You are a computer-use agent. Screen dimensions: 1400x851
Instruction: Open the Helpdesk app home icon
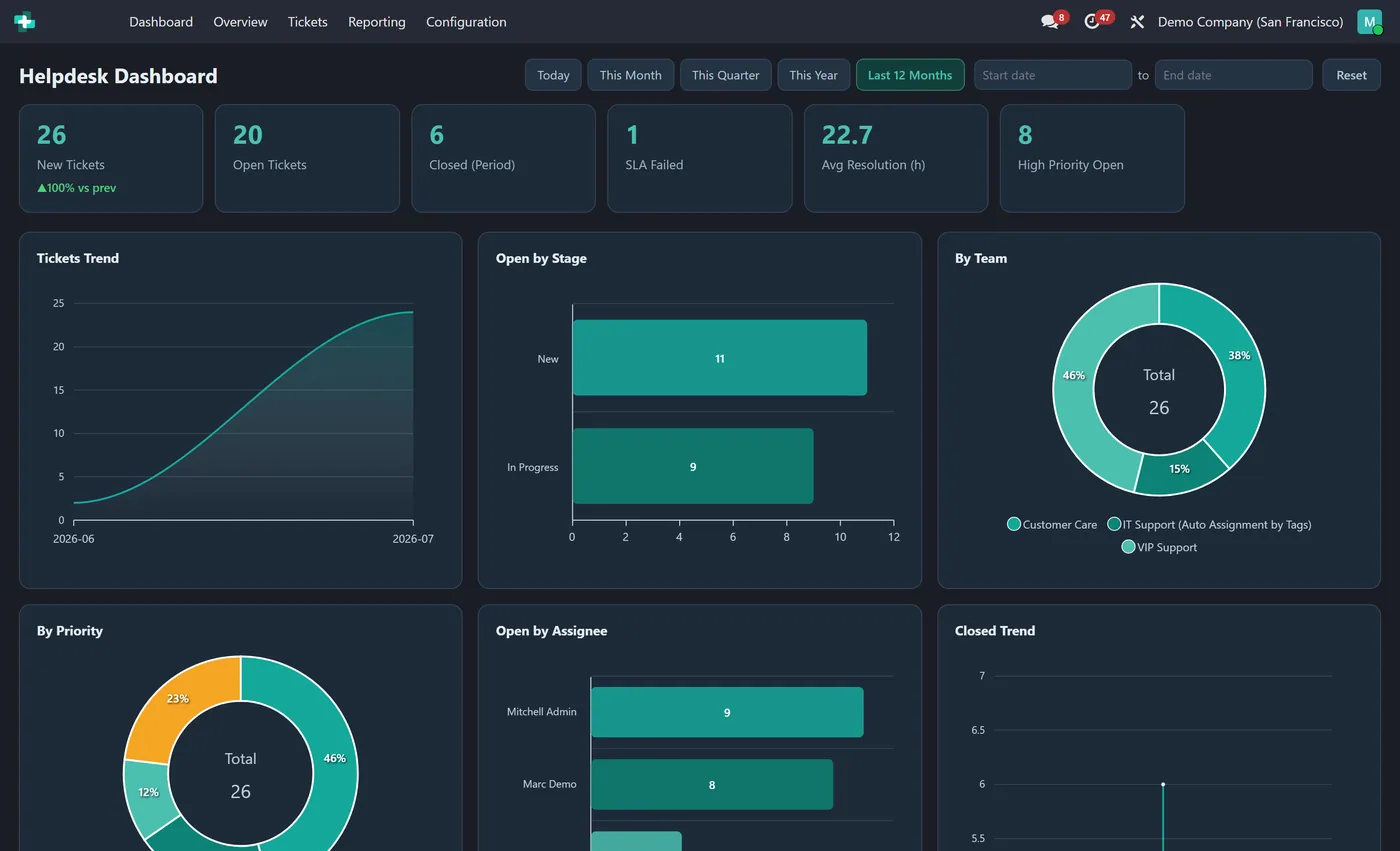(25, 21)
